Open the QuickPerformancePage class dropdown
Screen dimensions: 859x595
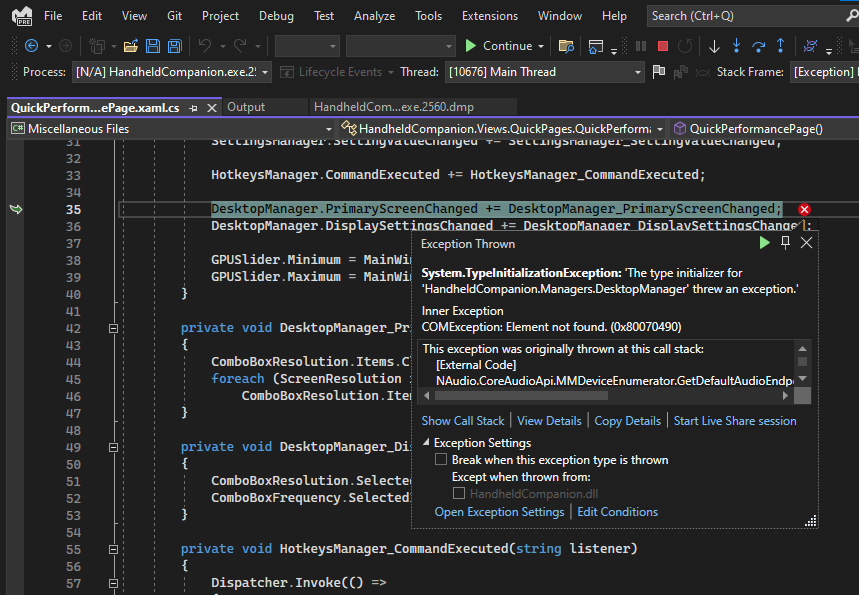click(x=660, y=129)
